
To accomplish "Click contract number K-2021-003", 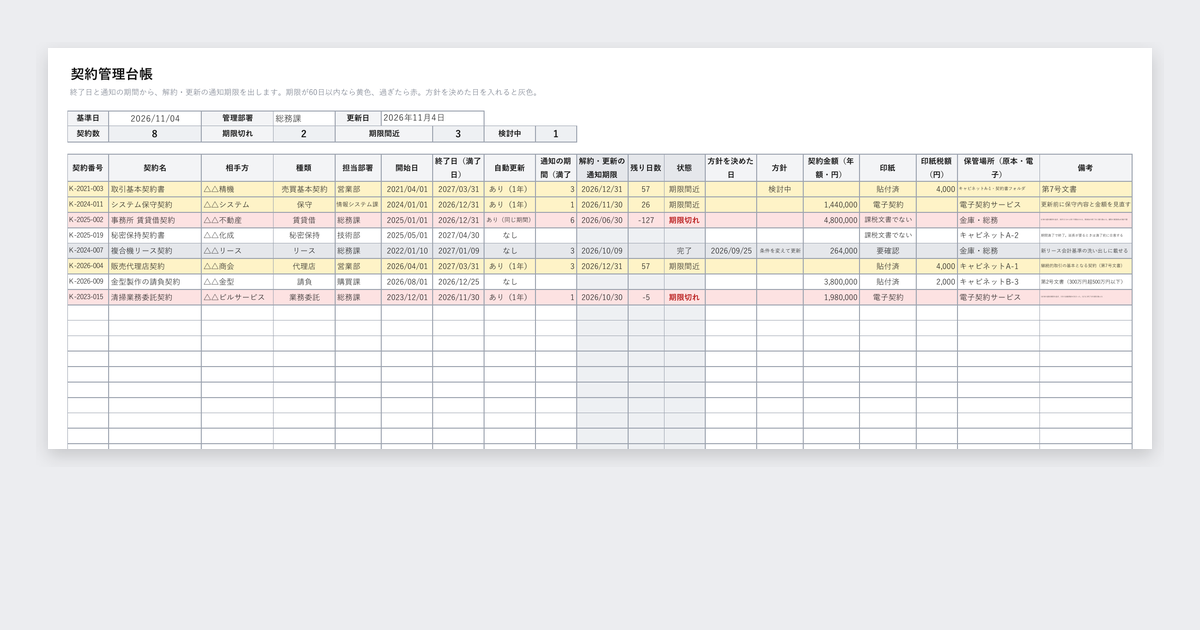I will pos(86,189).
